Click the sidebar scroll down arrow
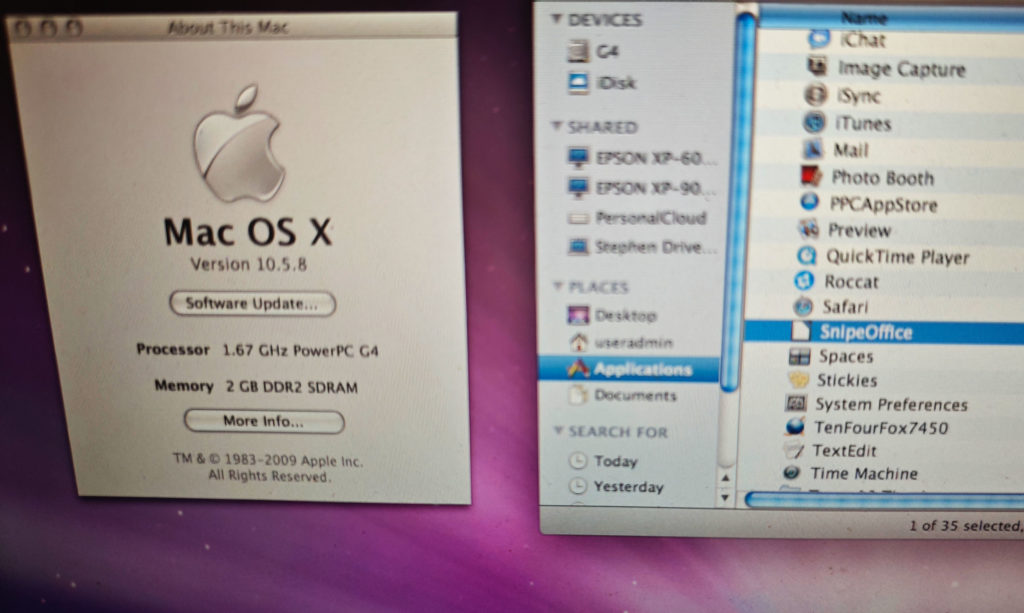 tap(726, 496)
